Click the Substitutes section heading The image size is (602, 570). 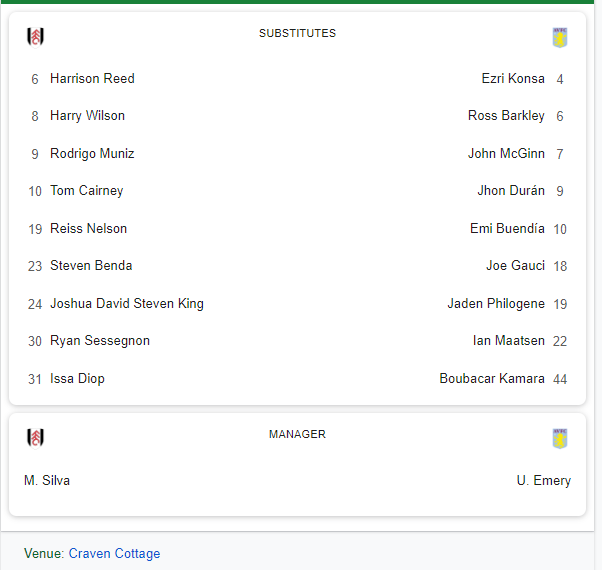[x=297, y=33]
